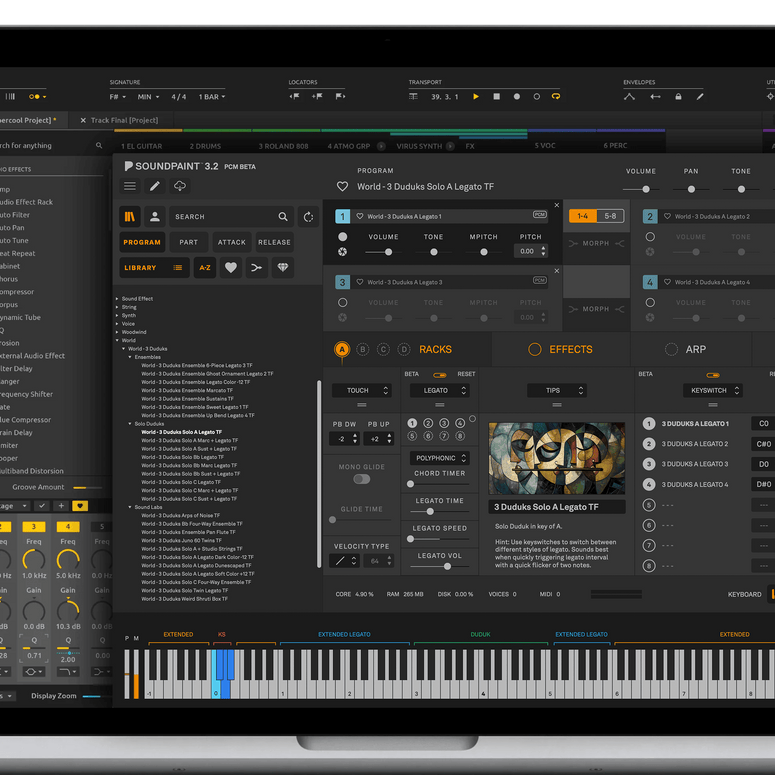The width and height of the screenshot is (775, 775).
Task: Adjust the Legato Vol slider
Action: click(446, 566)
